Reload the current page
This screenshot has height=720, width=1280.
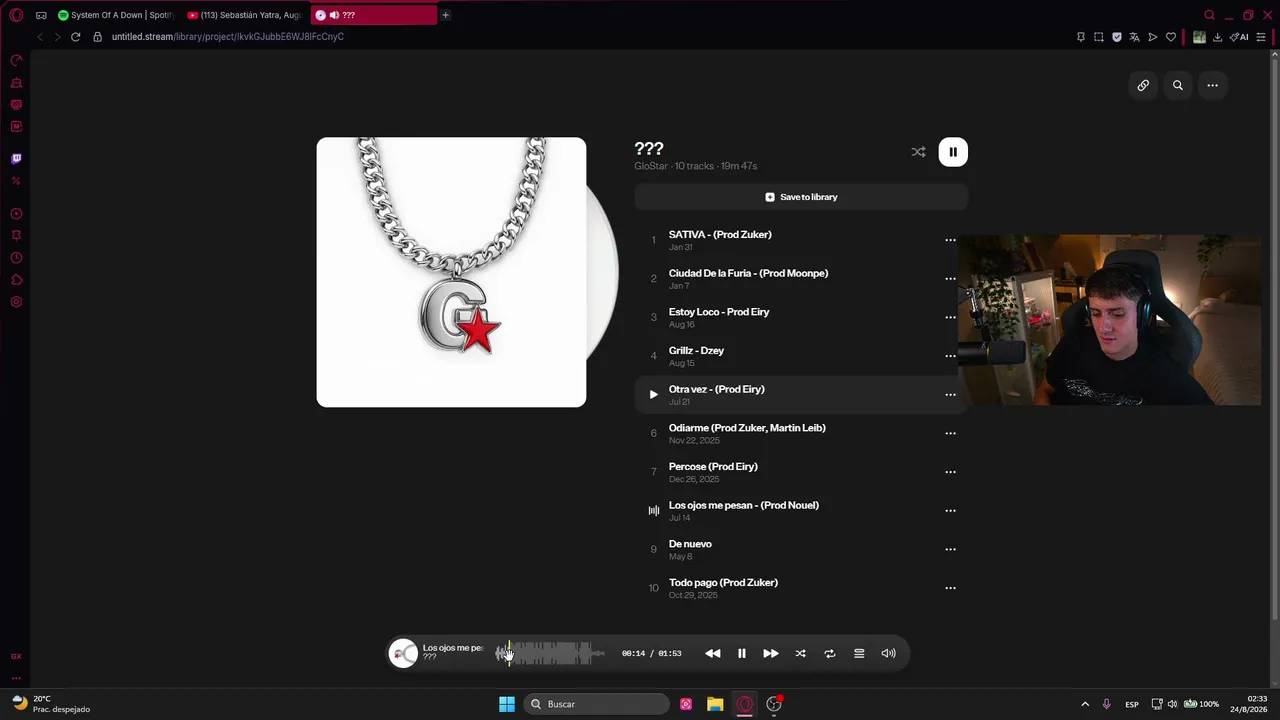pyautogui.click(x=75, y=37)
